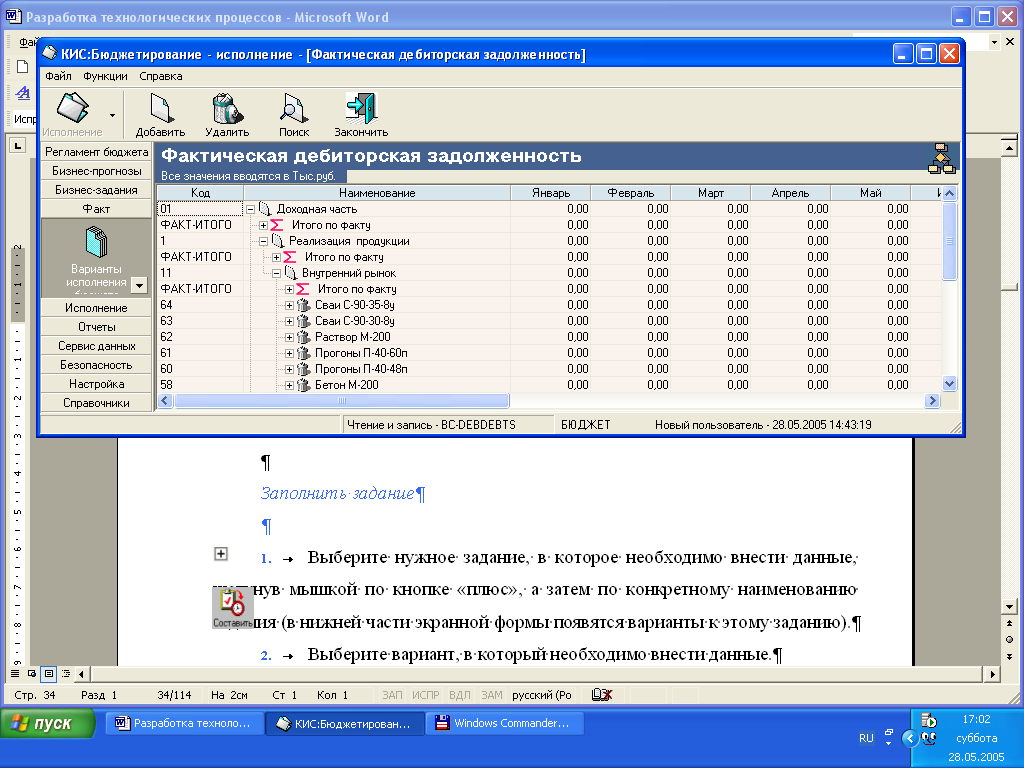Click the Варианты исполнения documents icon

96,242
